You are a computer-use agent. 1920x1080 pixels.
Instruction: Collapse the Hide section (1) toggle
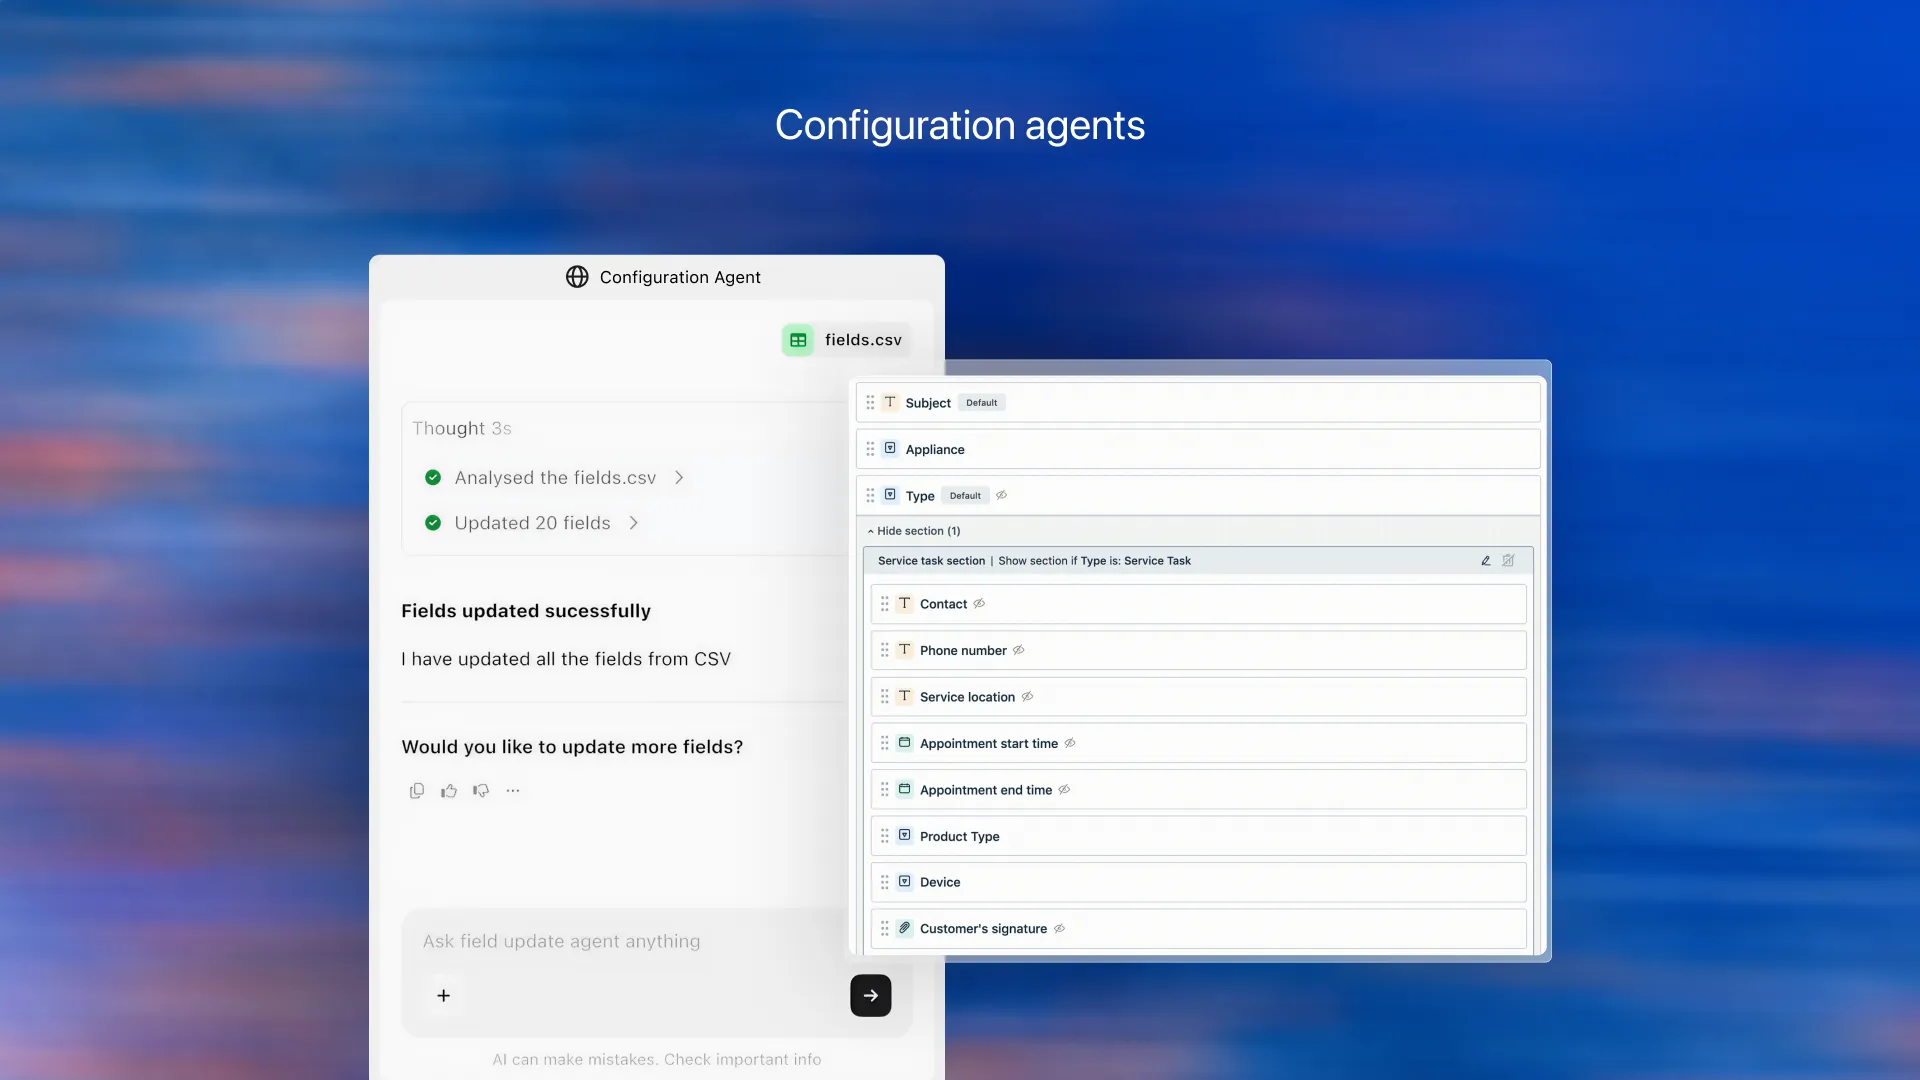(913, 531)
